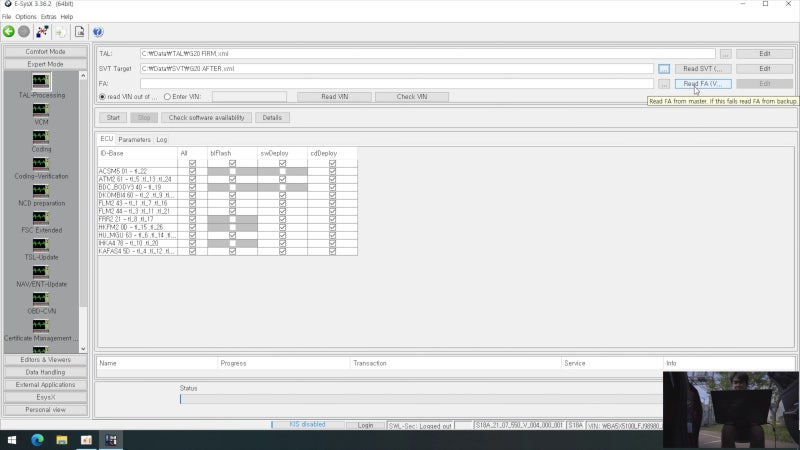Toggle blFlash checkbox for KAFAS4 row
This screenshot has width=800, height=450.
[x=232, y=251]
